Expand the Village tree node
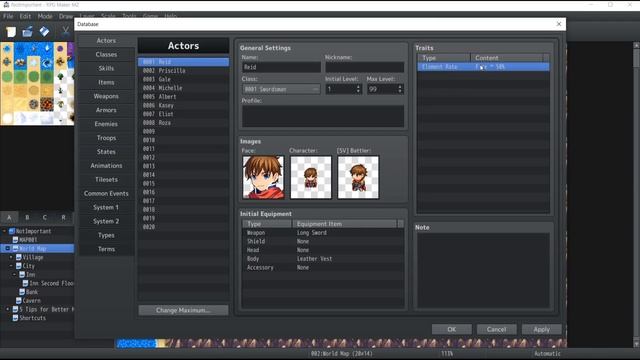The image size is (640, 360). coord(11,257)
